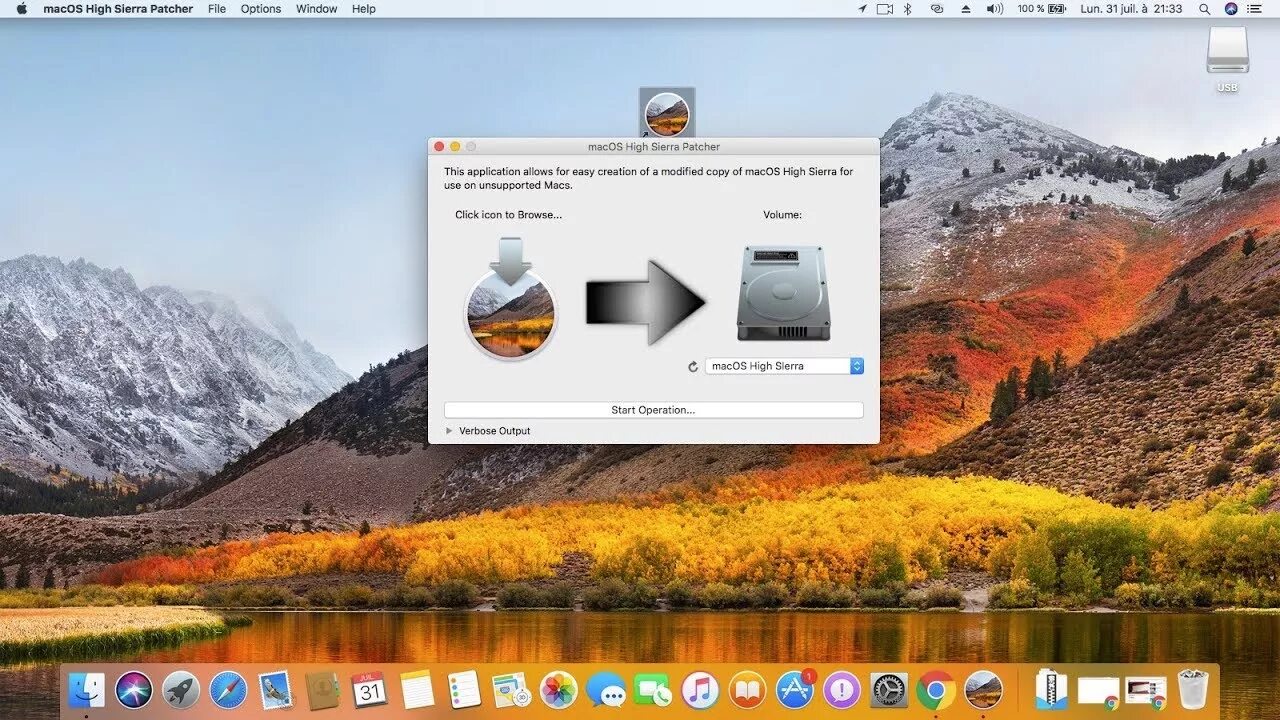The height and width of the screenshot is (720, 1280).
Task: Click the description text about unsupported Macs
Action: [649, 178]
